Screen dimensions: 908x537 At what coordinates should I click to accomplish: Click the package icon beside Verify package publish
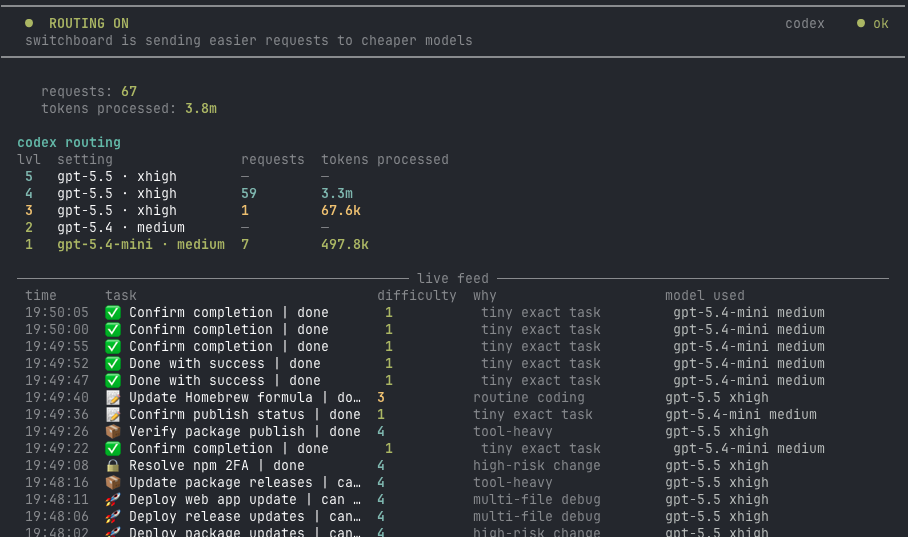113,432
